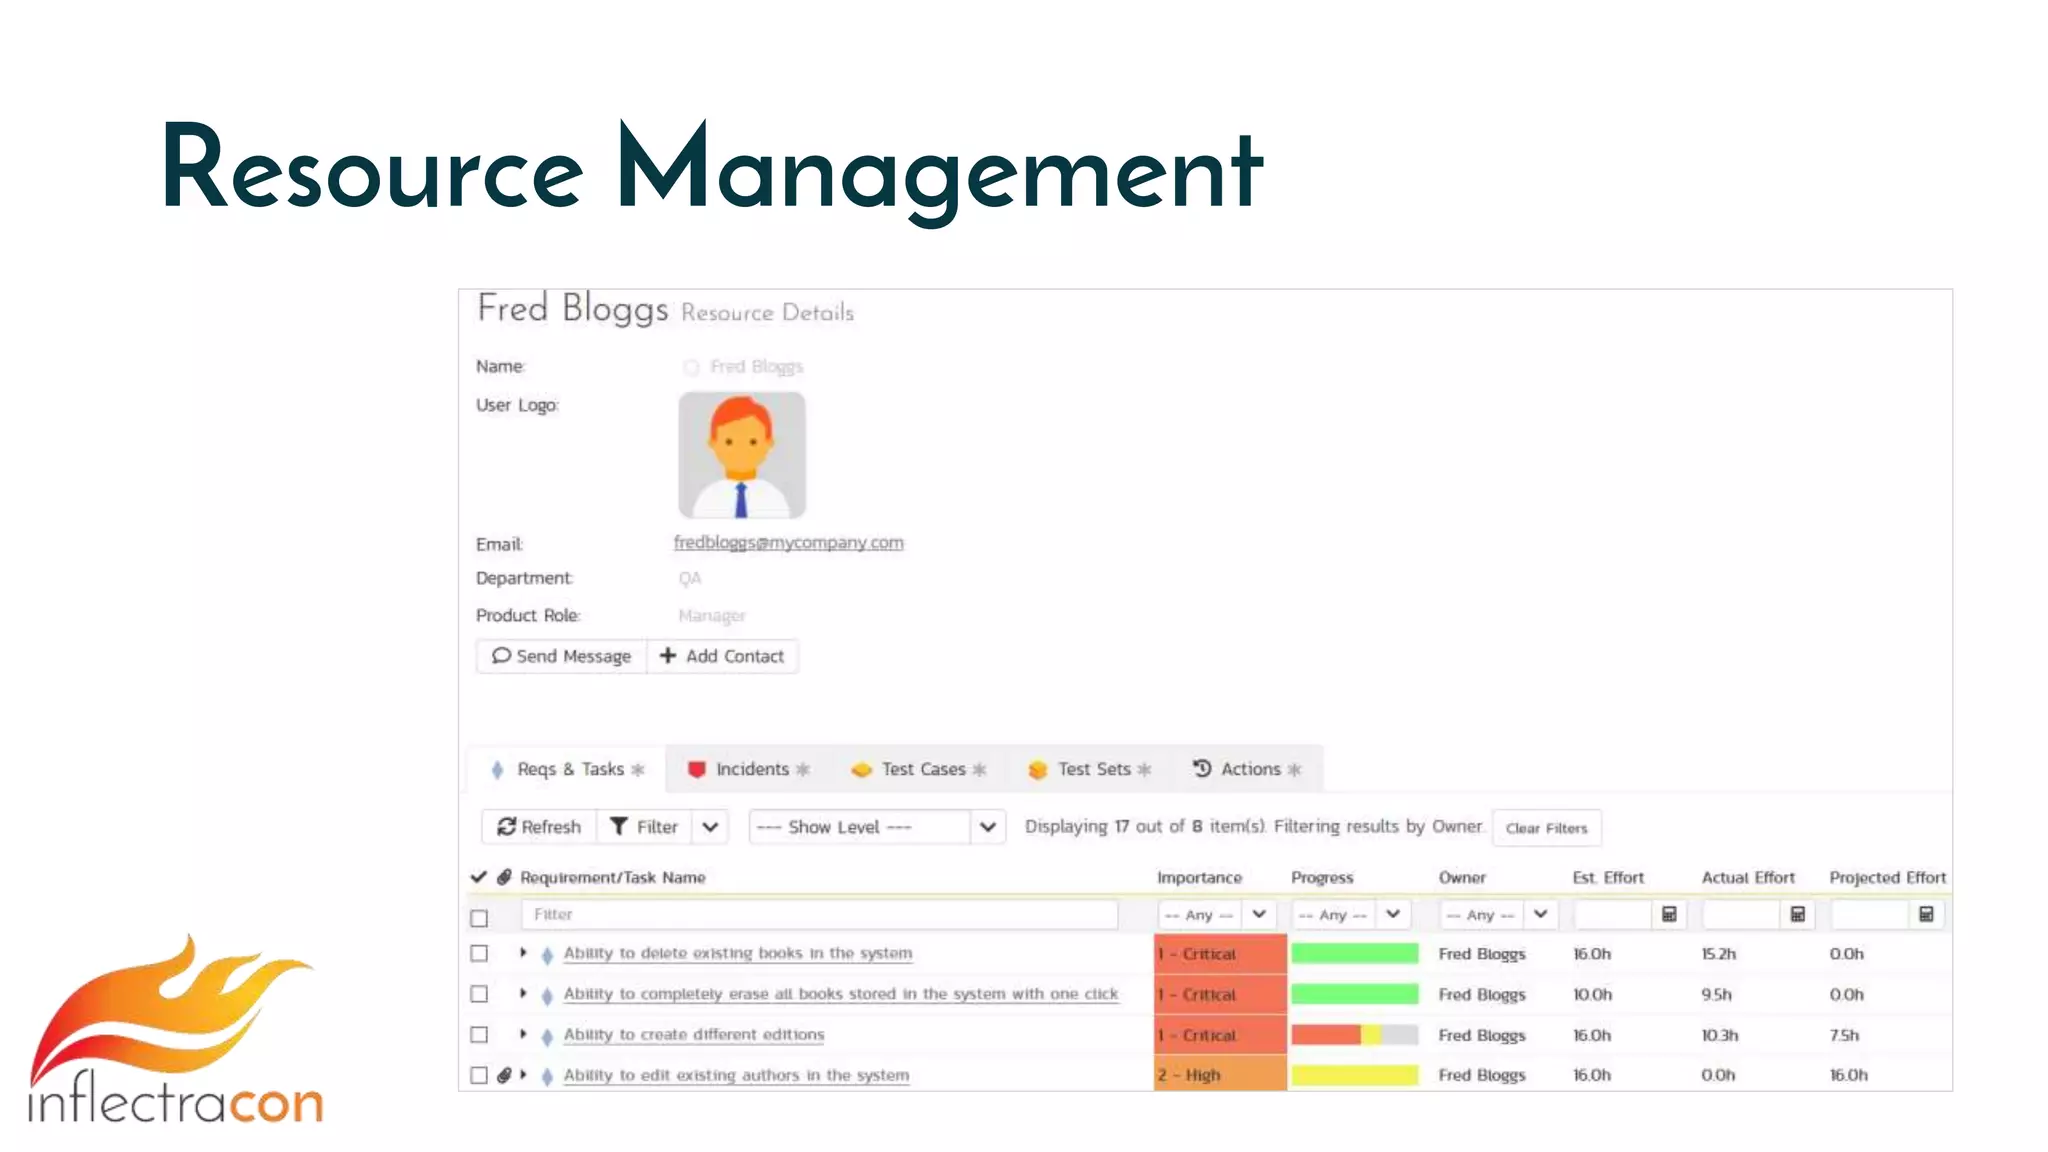Switch to the Incidents tab
The height and width of the screenshot is (1152, 2048).
[749, 769]
